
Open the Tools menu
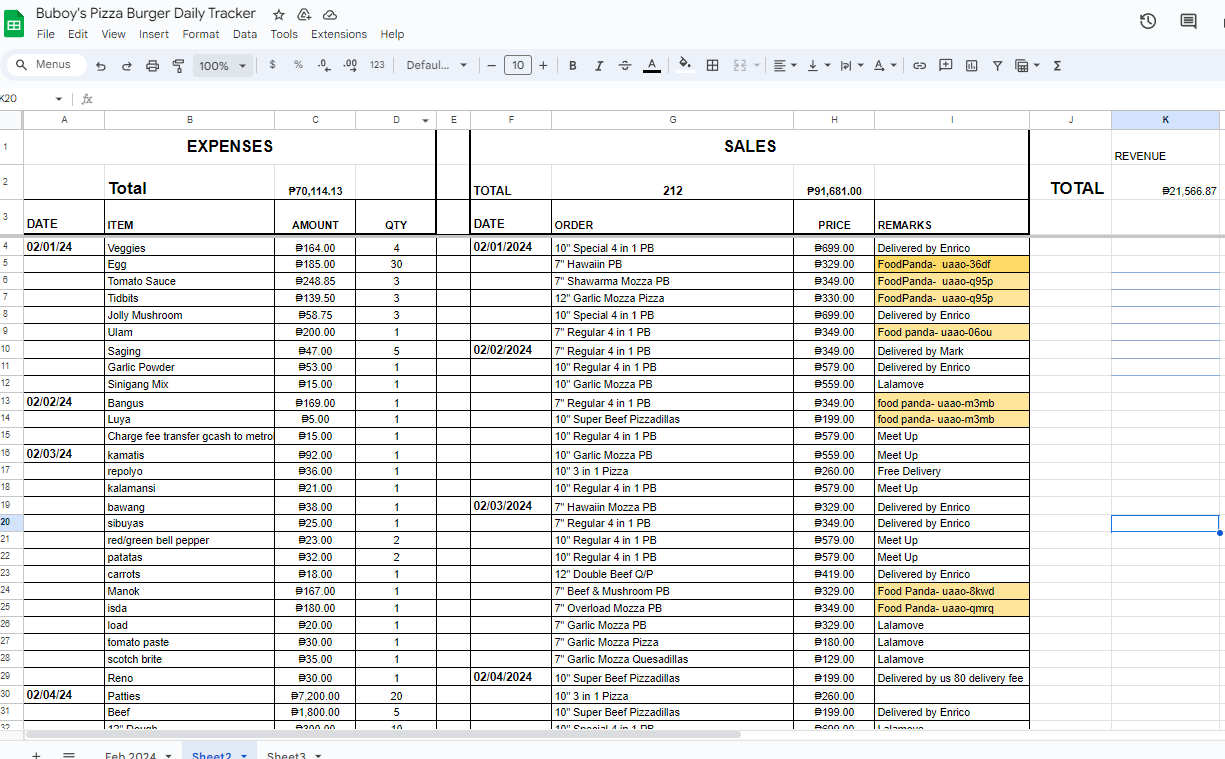tap(284, 34)
